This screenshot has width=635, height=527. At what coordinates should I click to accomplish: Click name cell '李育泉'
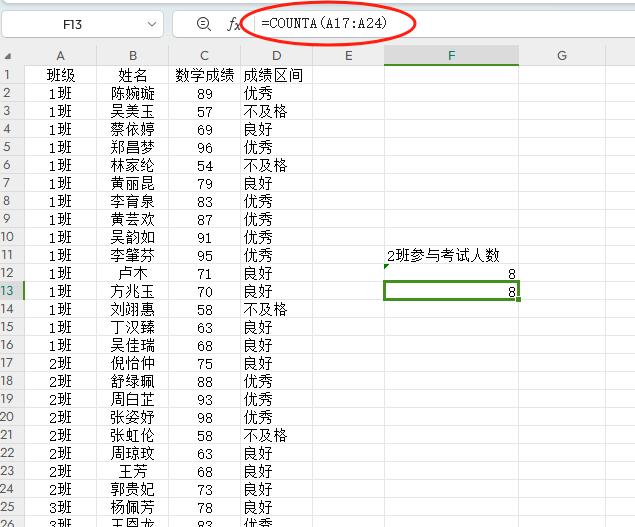pos(132,201)
